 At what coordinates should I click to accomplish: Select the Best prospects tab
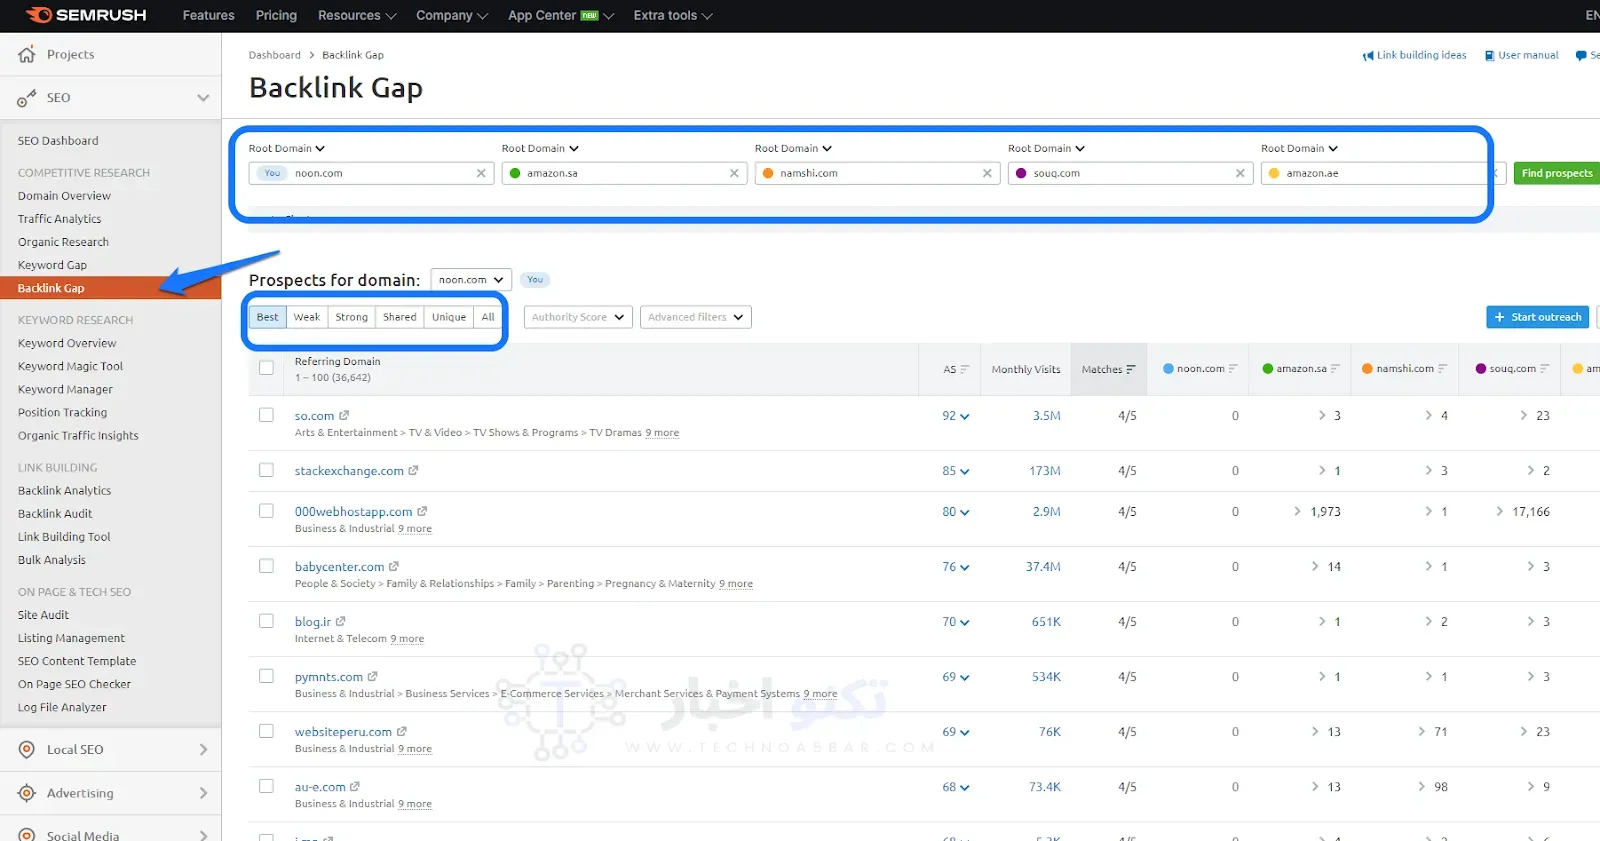268,317
